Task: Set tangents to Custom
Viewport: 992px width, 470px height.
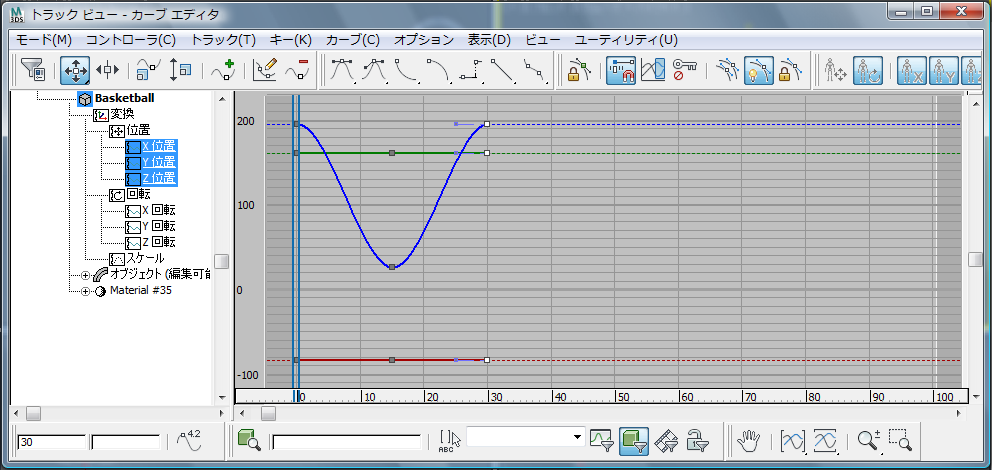Action: point(375,70)
